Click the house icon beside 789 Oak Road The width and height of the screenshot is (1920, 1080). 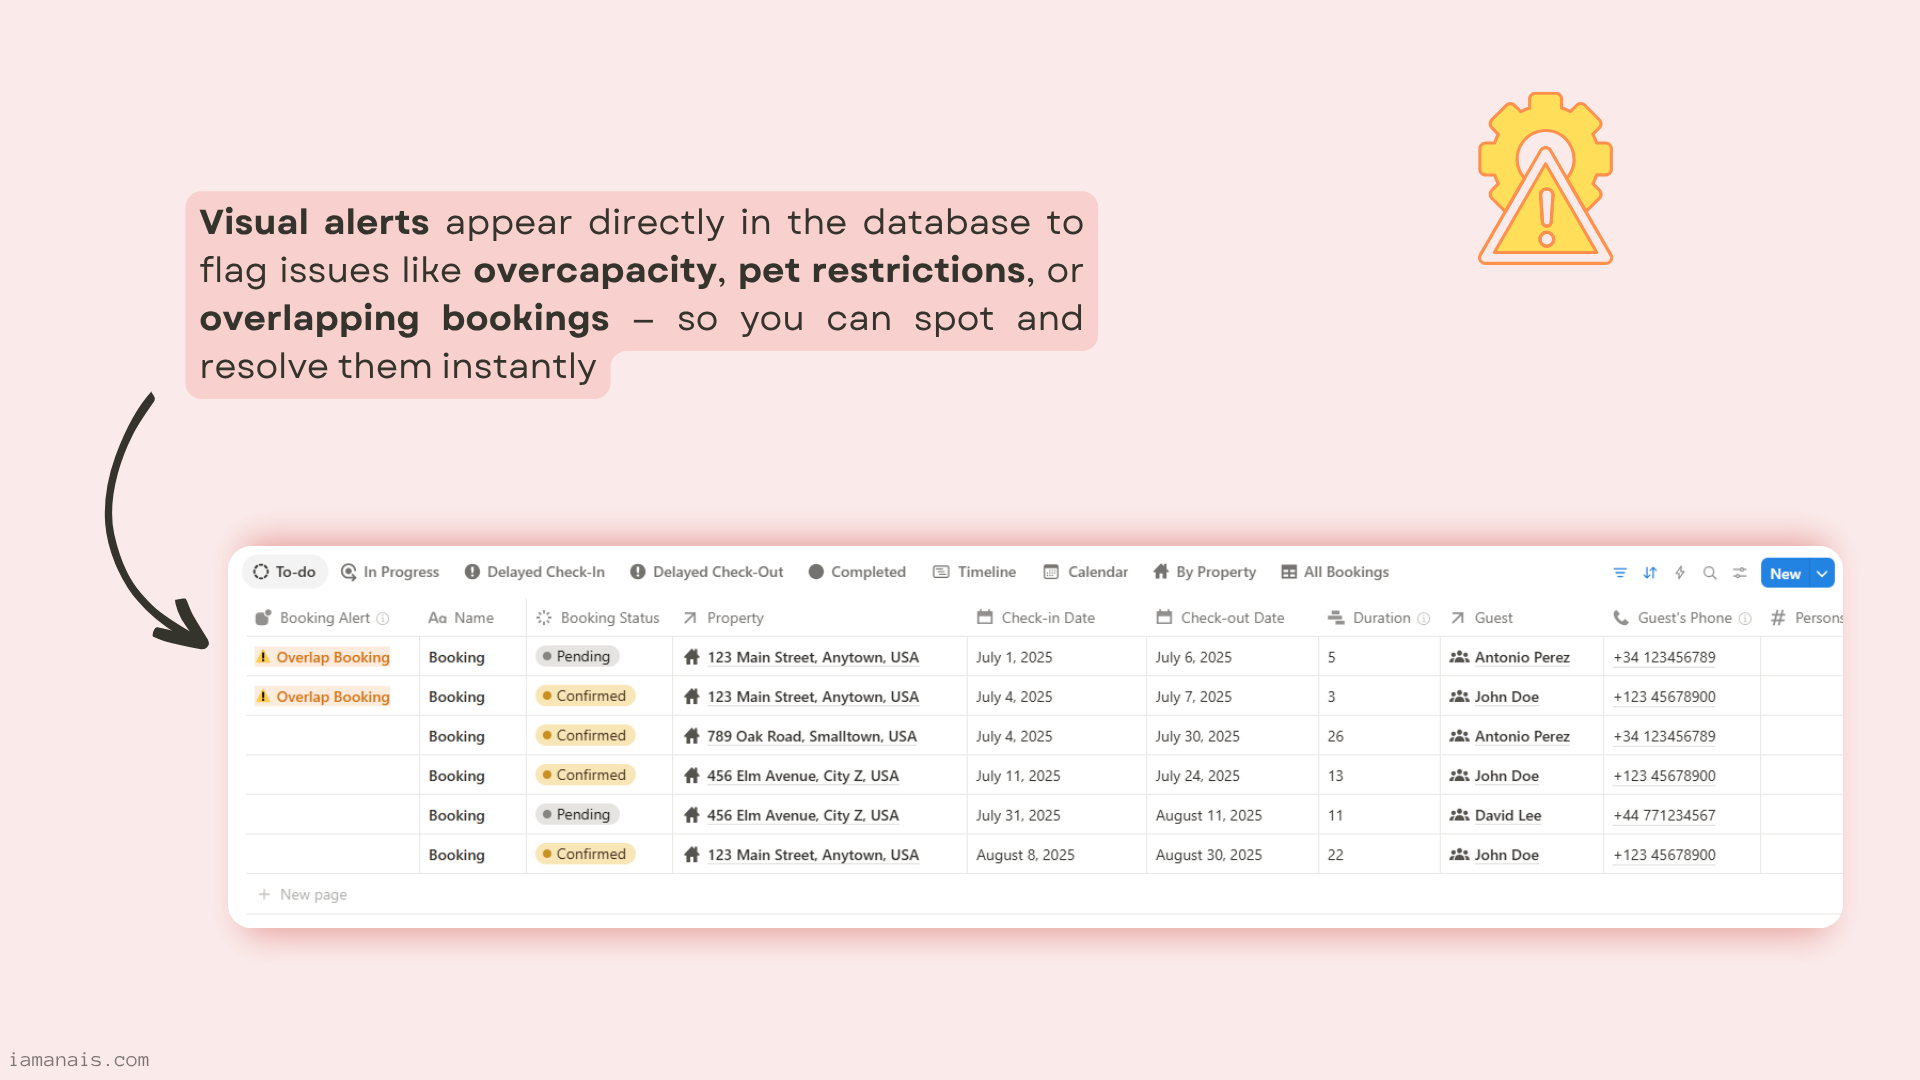coord(692,736)
